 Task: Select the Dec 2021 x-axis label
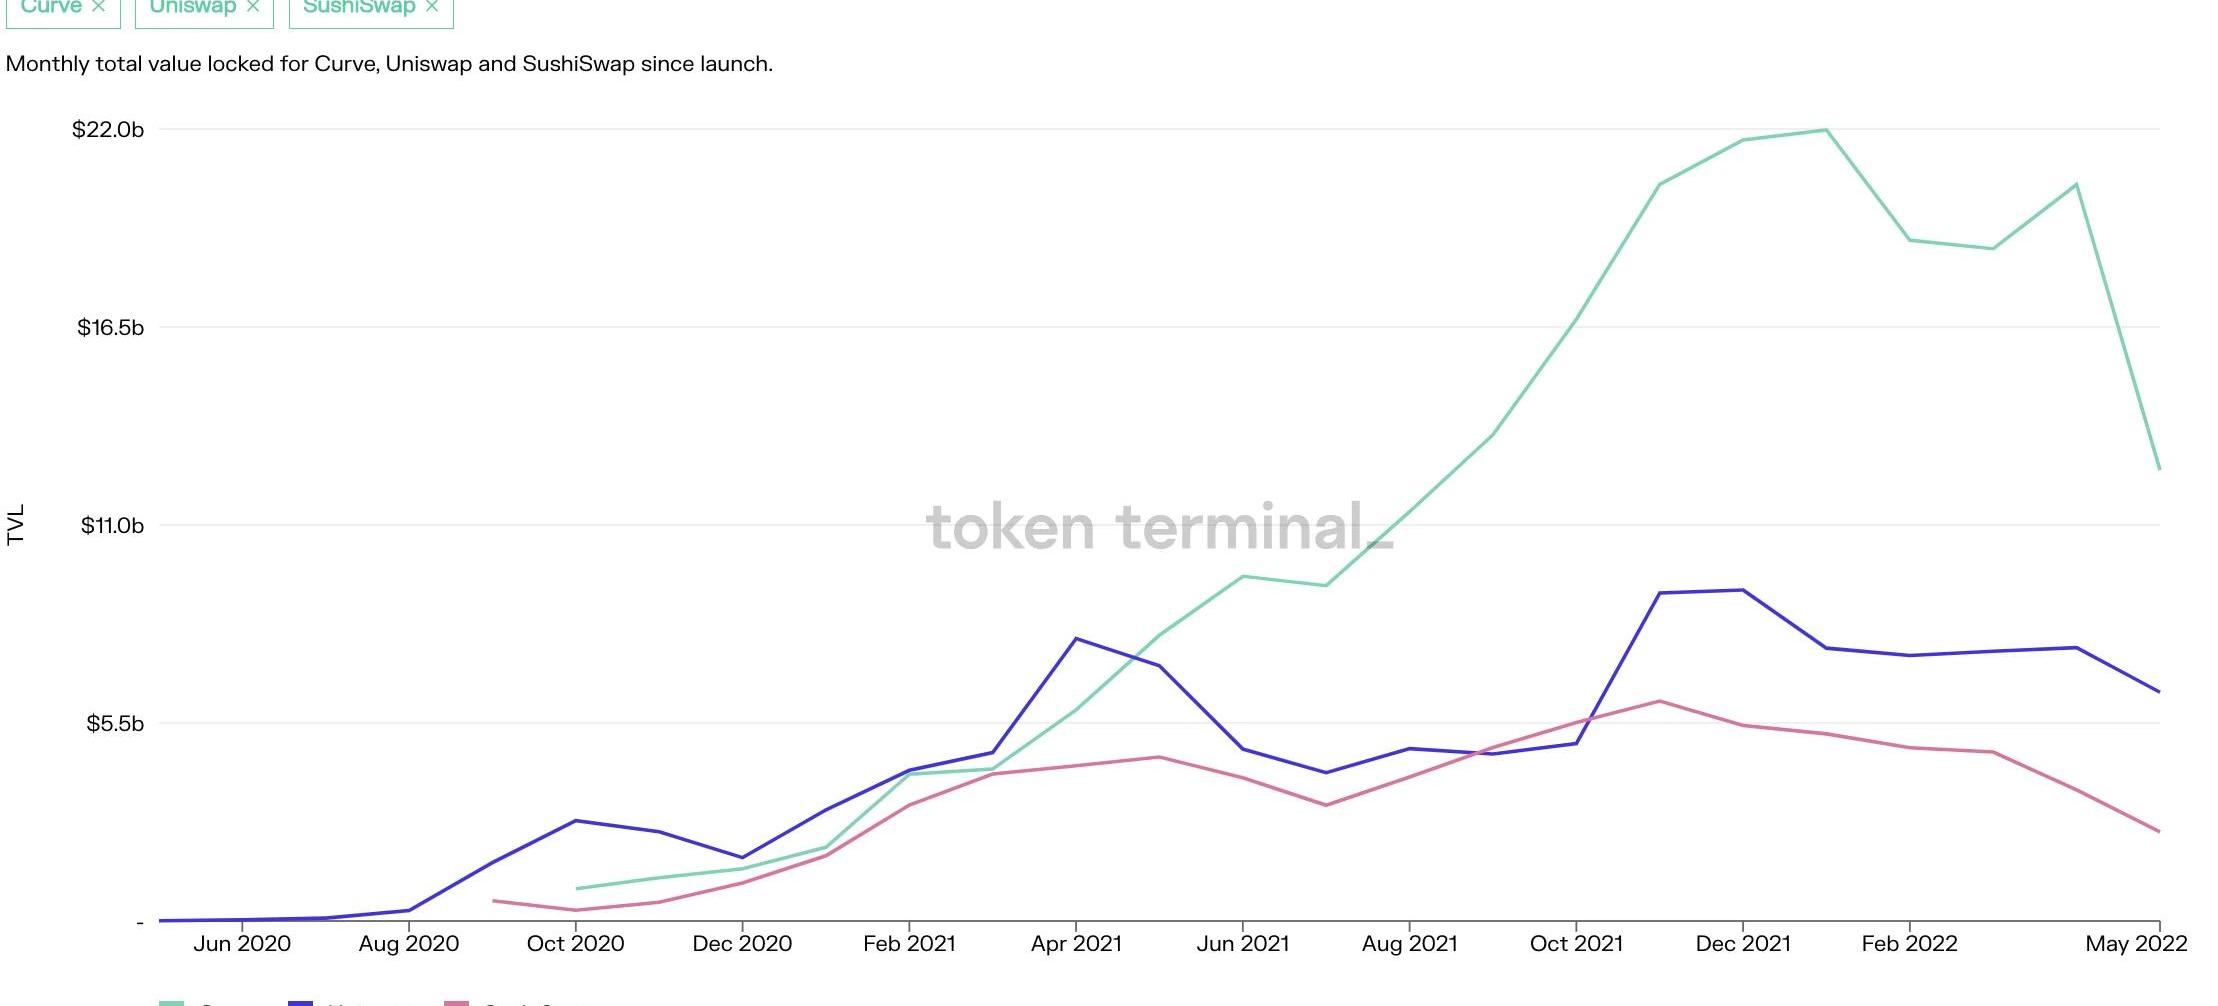tap(1743, 944)
